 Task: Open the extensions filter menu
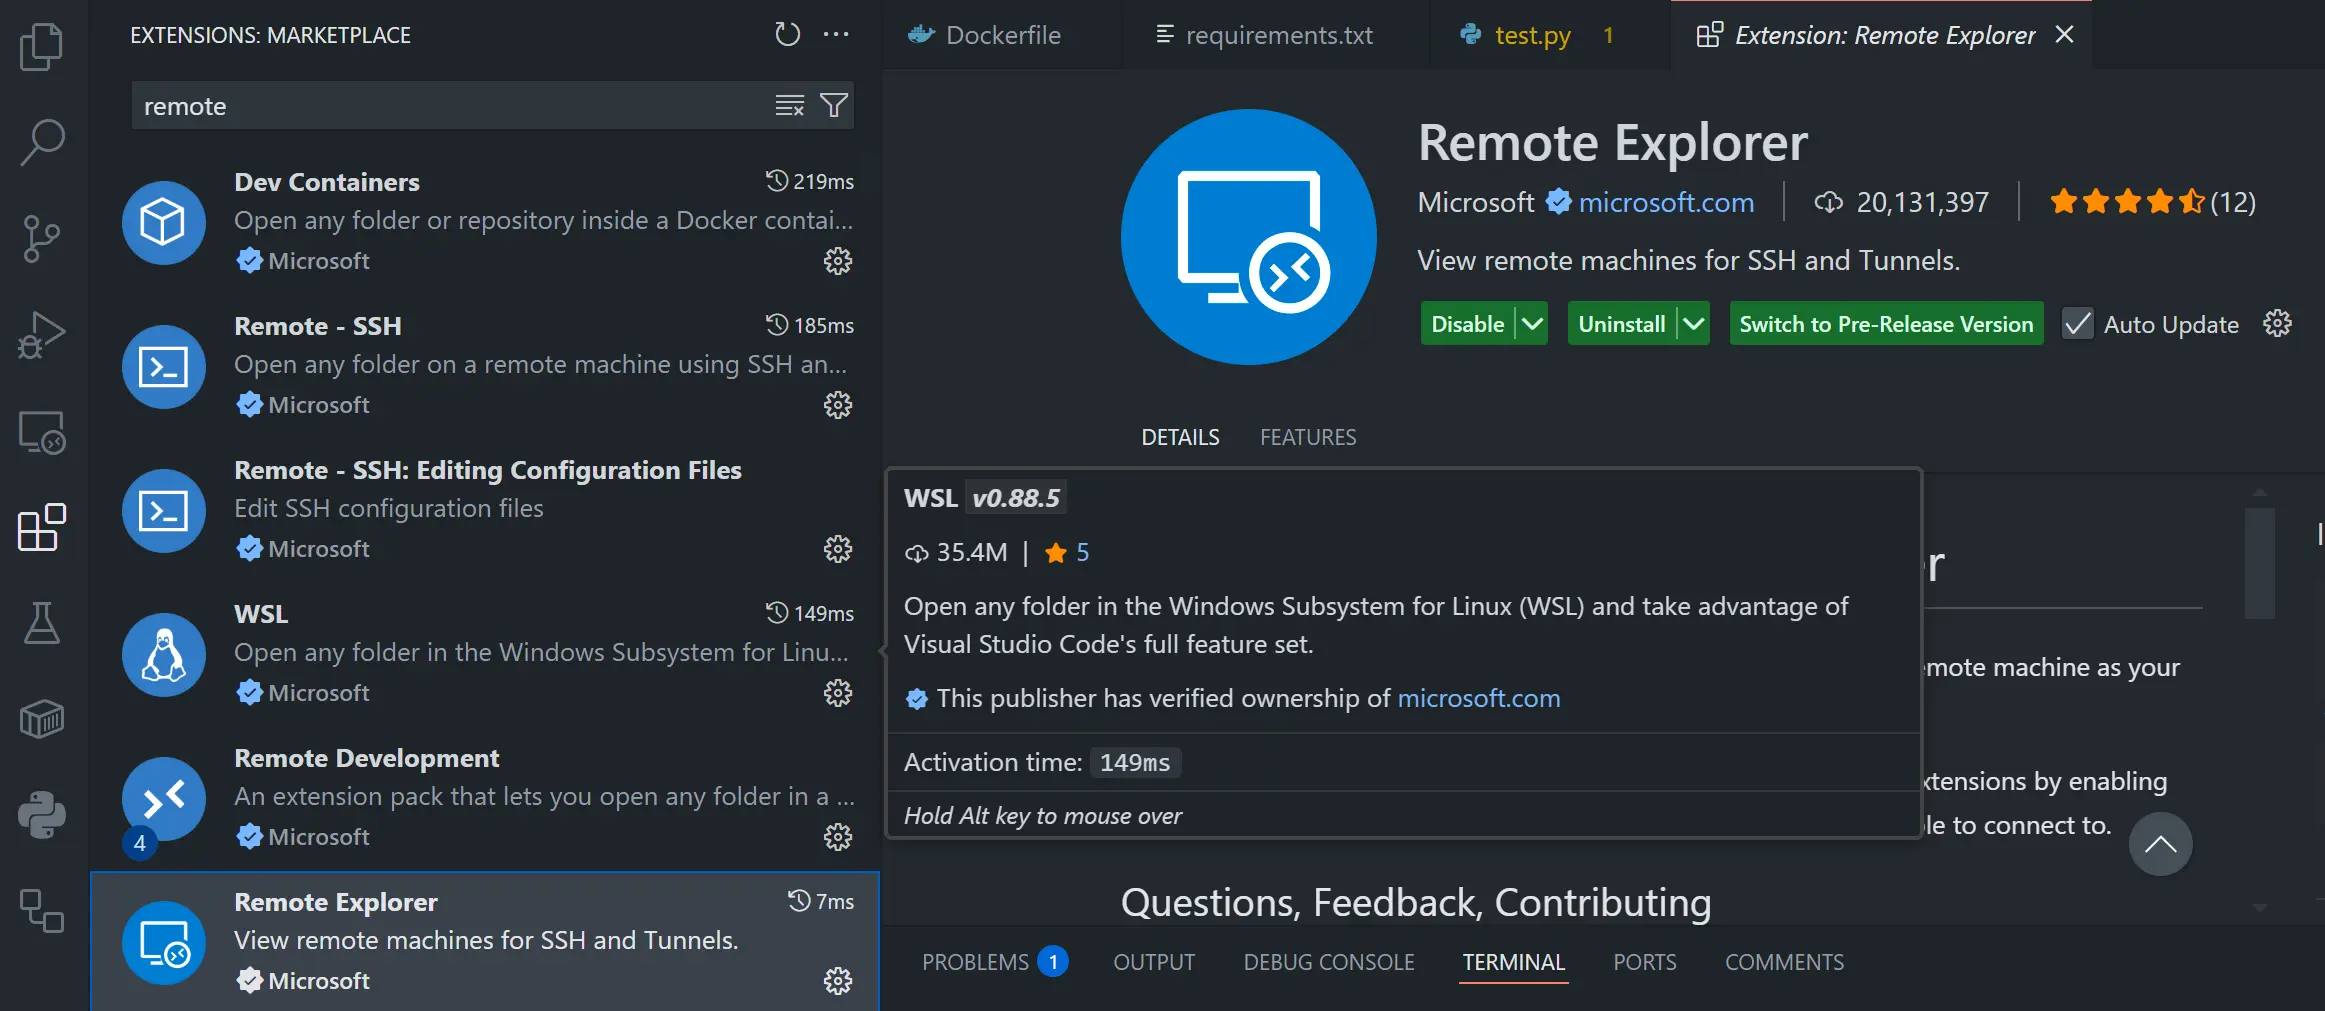pyautogui.click(x=834, y=105)
